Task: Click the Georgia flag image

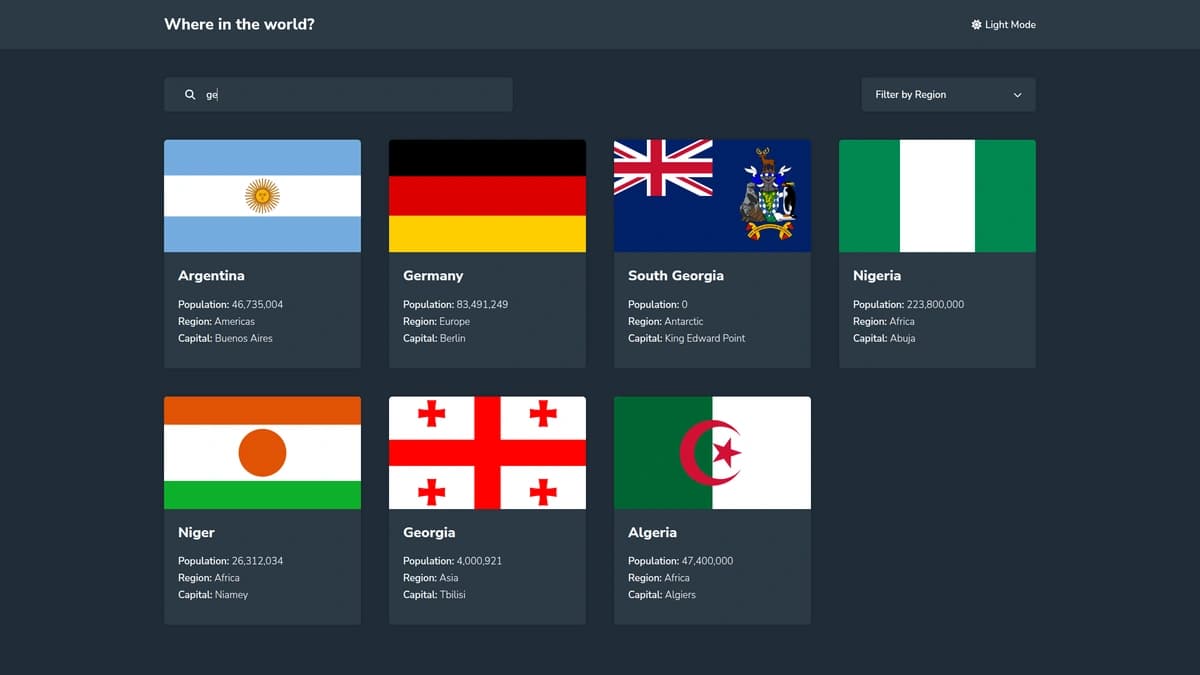Action: (487, 452)
